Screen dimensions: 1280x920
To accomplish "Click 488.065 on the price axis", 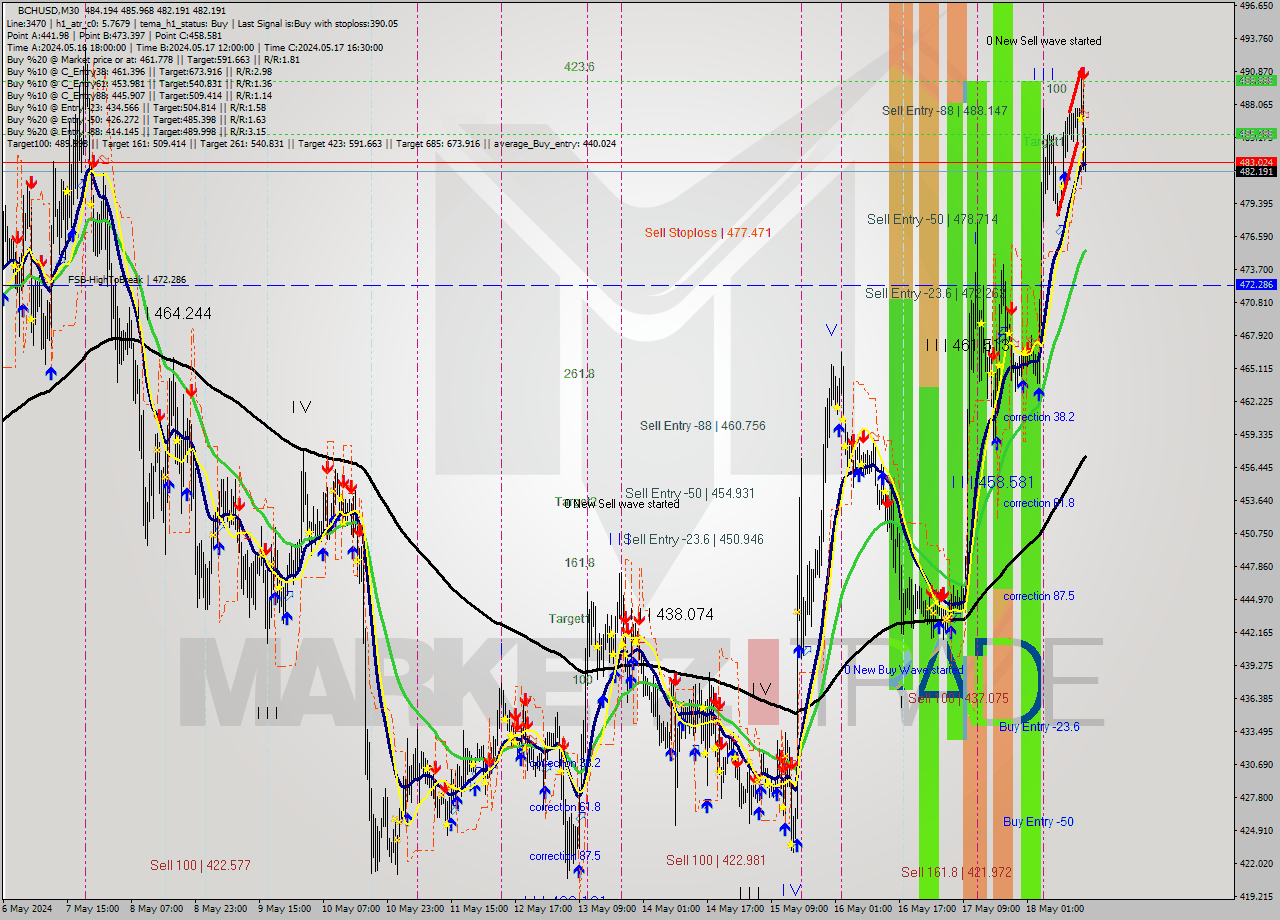I will (x=1257, y=104).
